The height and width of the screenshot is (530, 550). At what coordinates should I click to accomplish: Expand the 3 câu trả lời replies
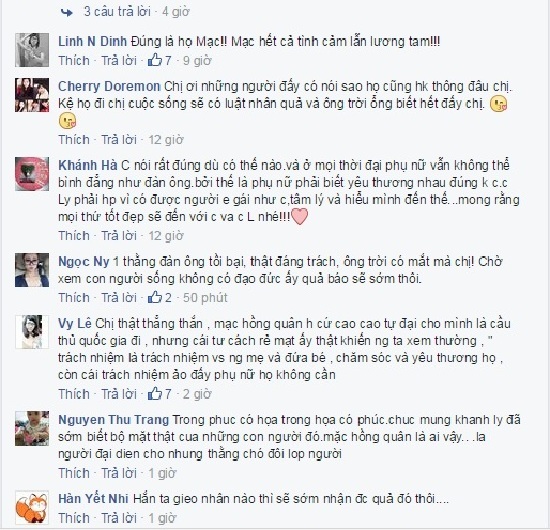(117, 12)
